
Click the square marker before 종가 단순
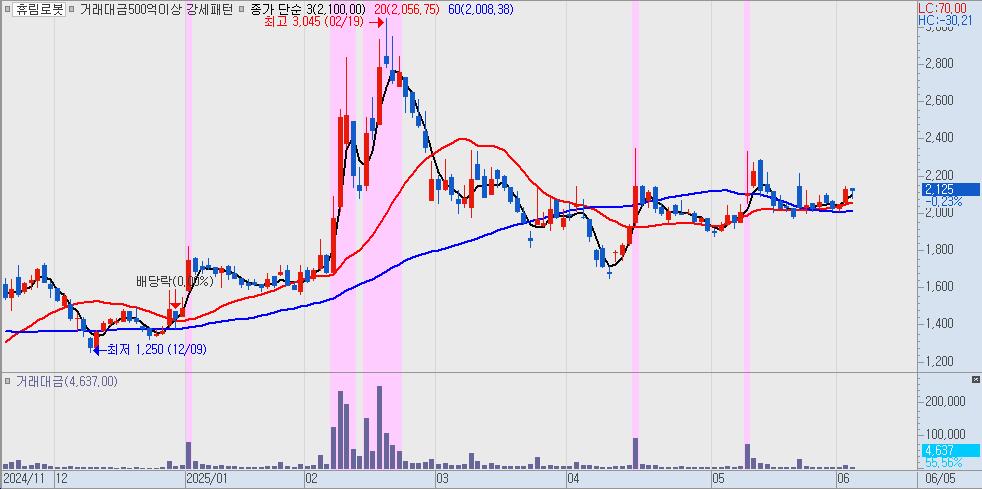pyautogui.click(x=241, y=9)
